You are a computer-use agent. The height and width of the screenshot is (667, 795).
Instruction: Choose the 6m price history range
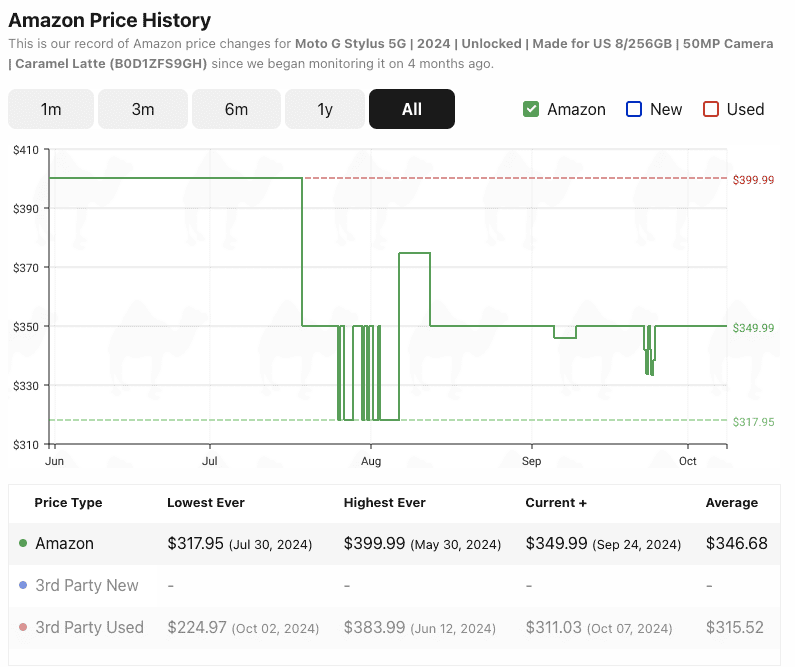coord(236,109)
